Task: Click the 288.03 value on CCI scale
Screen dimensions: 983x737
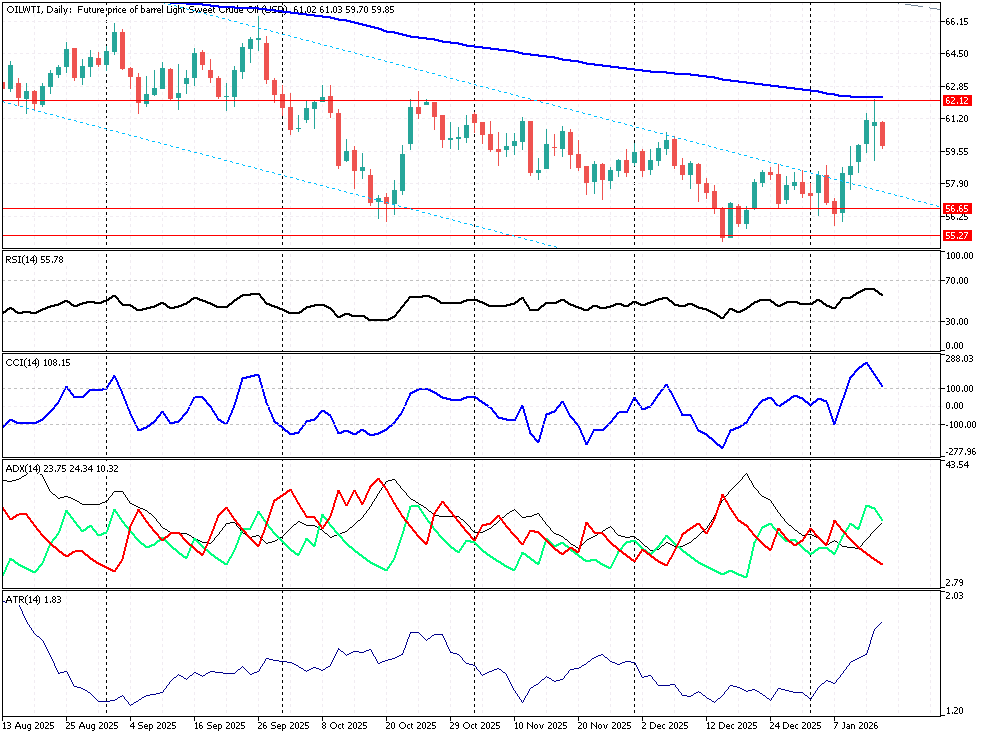Action: point(958,358)
